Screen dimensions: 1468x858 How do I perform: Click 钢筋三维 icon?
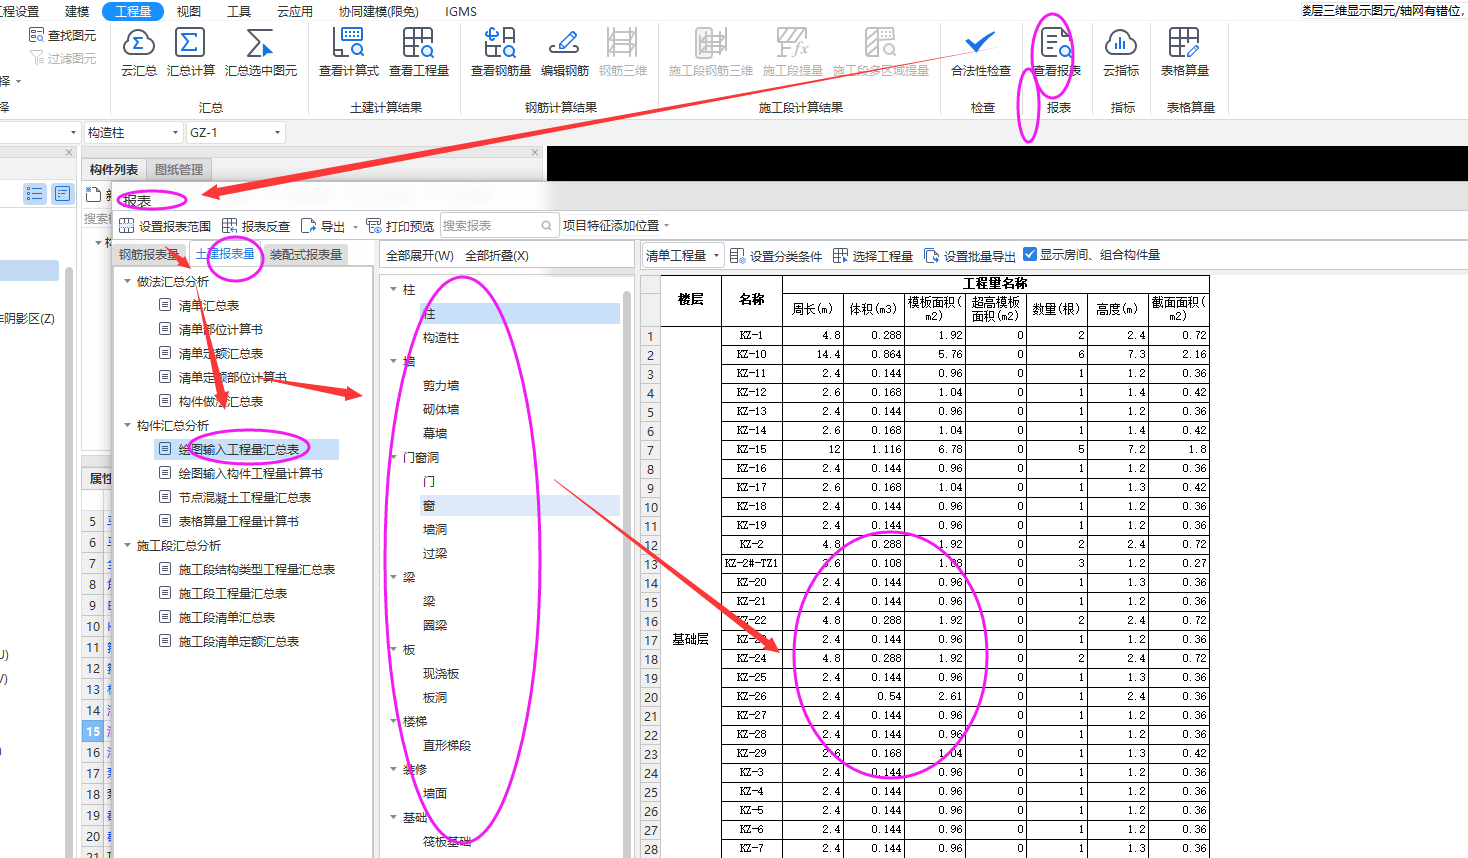(622, 43)
